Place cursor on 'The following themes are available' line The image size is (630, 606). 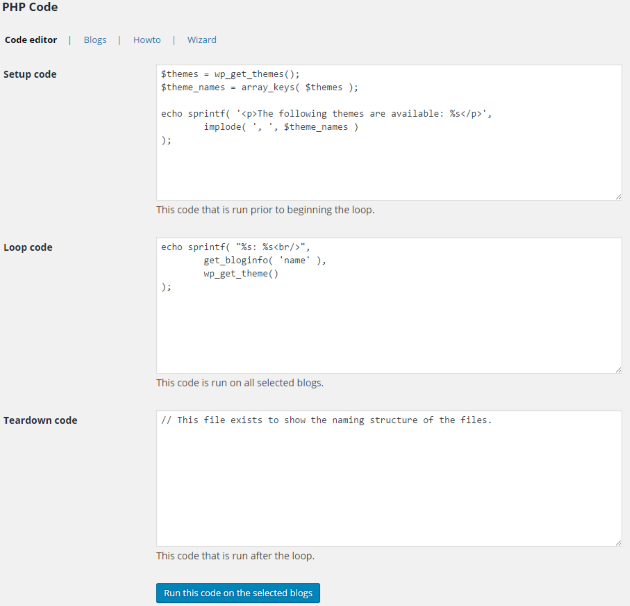click(x=326, y=114)
